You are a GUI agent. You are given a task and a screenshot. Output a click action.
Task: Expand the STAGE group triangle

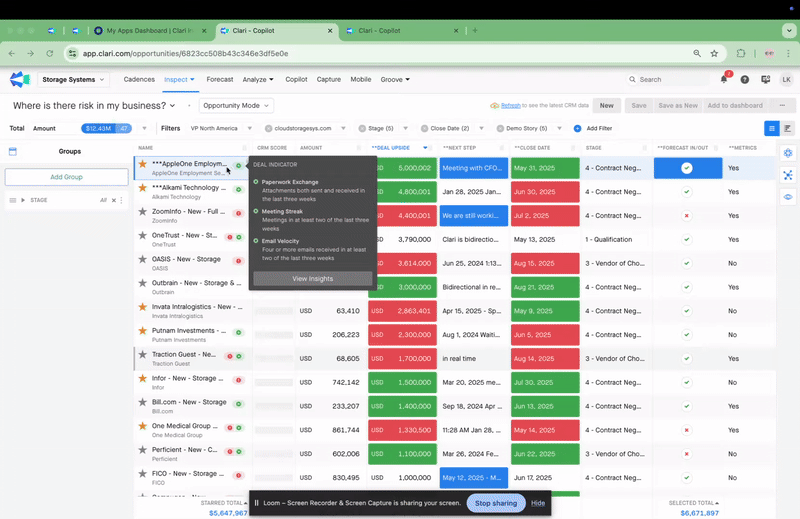23,201
